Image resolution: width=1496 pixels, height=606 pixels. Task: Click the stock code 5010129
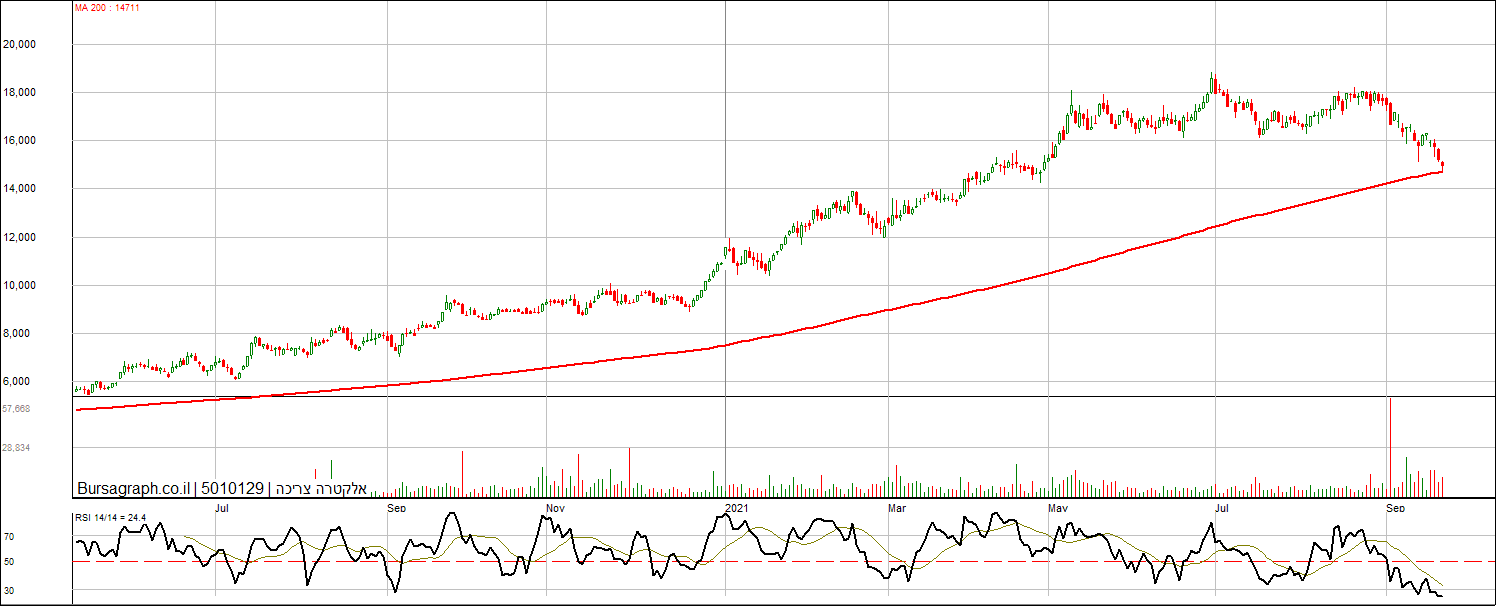tap(232, 489)
